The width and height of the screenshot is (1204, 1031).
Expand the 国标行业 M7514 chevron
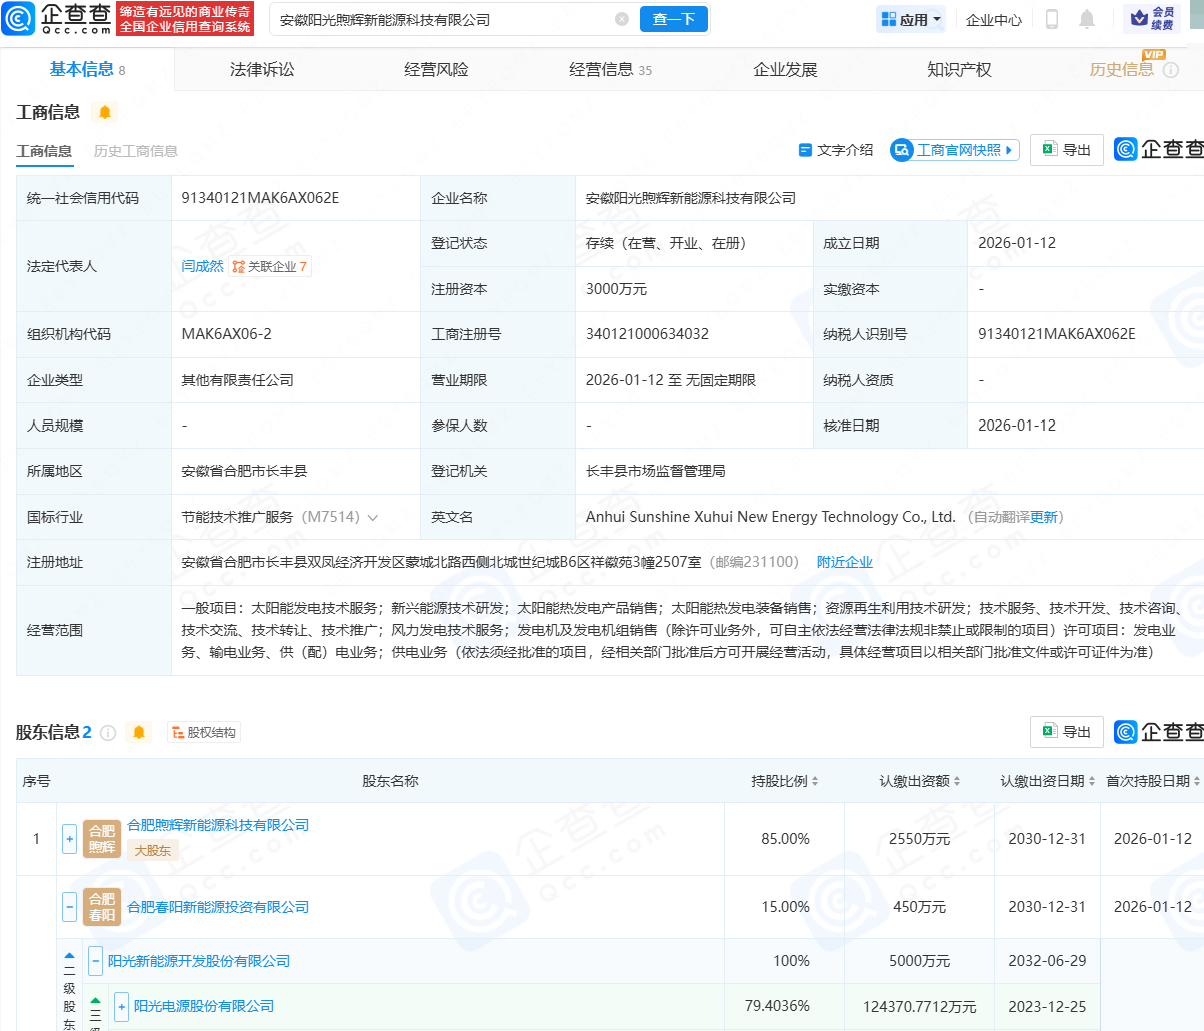tap(373, 518)
